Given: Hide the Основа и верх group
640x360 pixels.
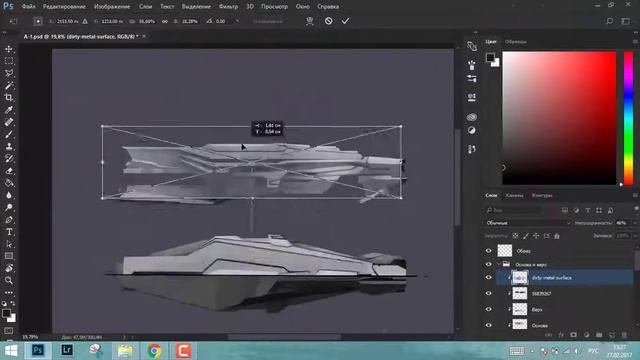Looking at the screenshot, I should tap(489, 264).
